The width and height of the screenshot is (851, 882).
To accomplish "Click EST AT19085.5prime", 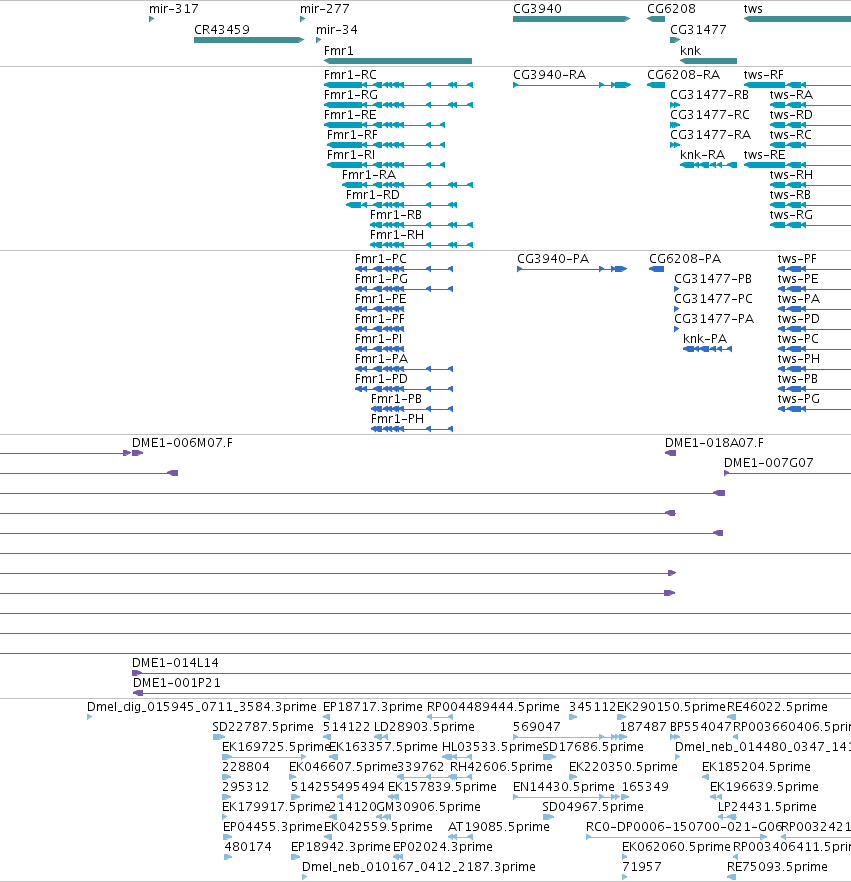I will click(498, 826).
